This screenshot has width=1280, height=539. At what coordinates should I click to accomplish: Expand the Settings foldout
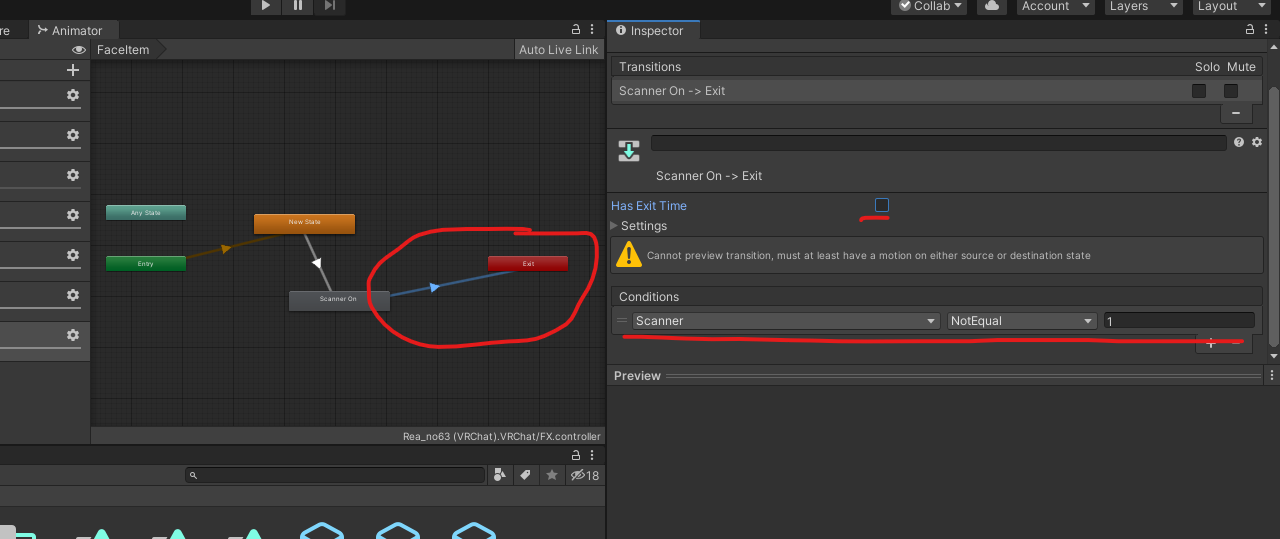615,226
